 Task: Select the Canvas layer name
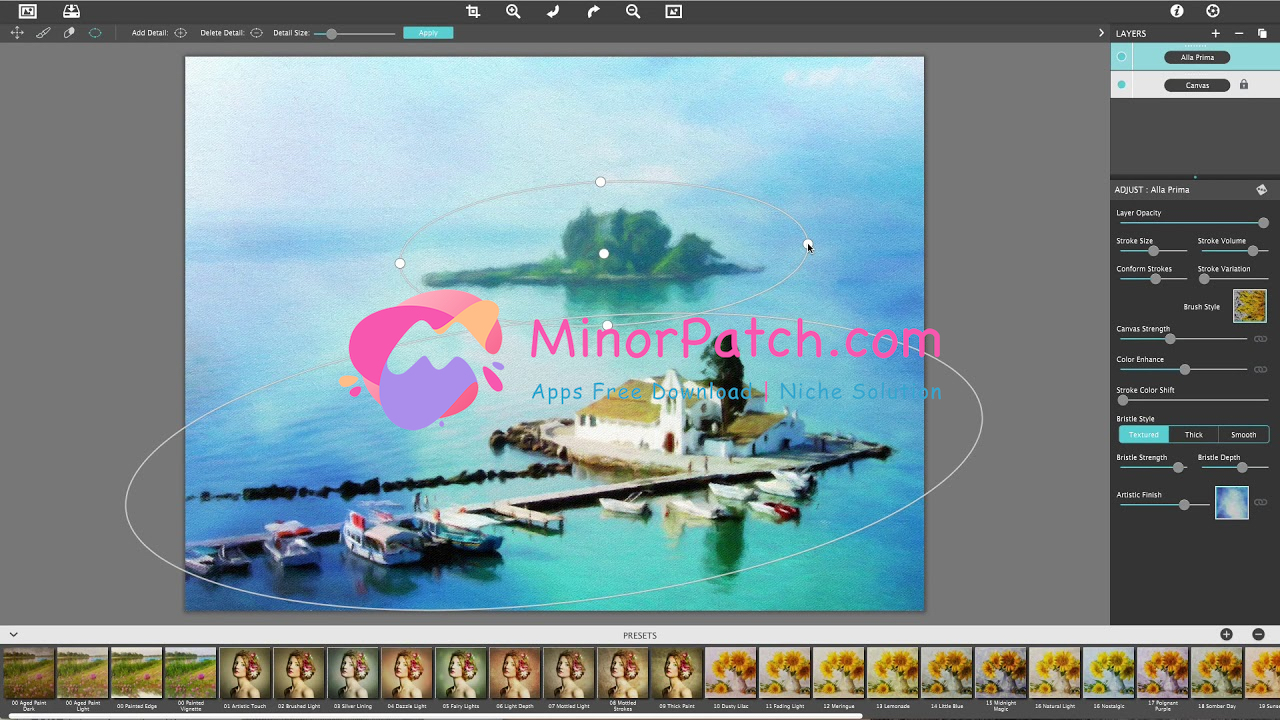tap(1197, 85)
